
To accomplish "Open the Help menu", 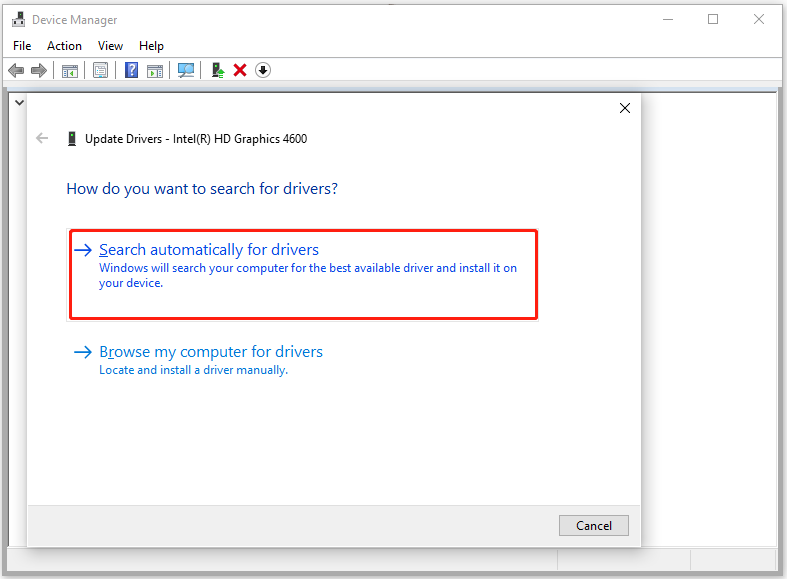I will pyautogui.click(x=151, y=46).
